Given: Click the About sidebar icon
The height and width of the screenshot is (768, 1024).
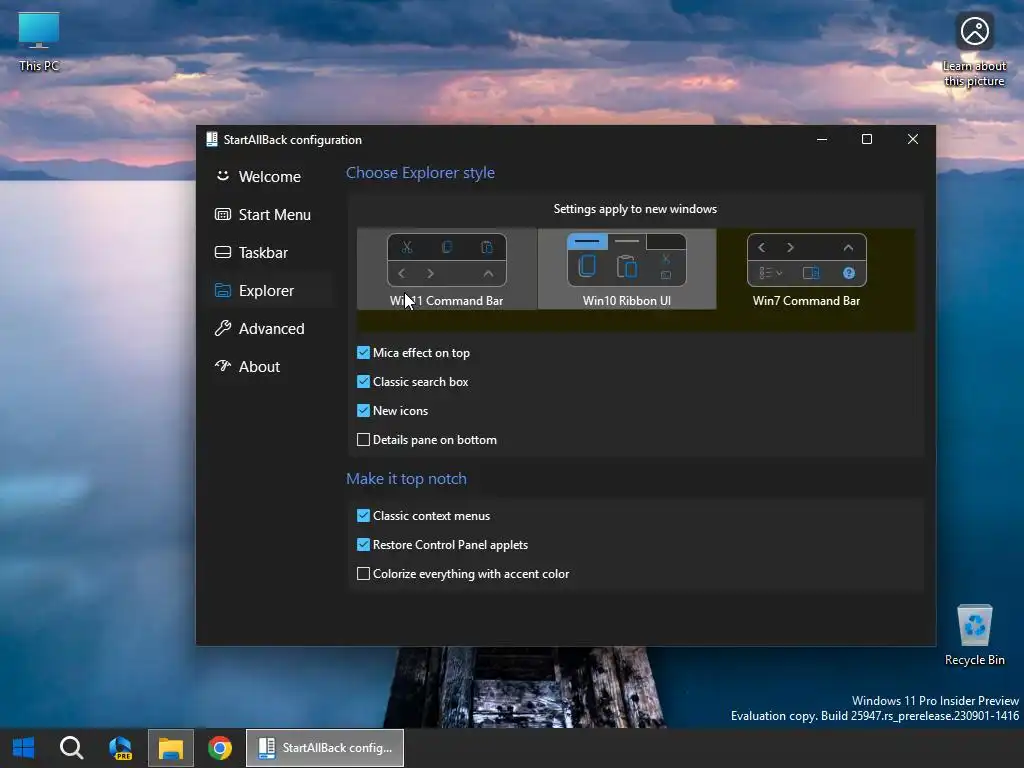Looking at the screenshot, I should (223, 366).
